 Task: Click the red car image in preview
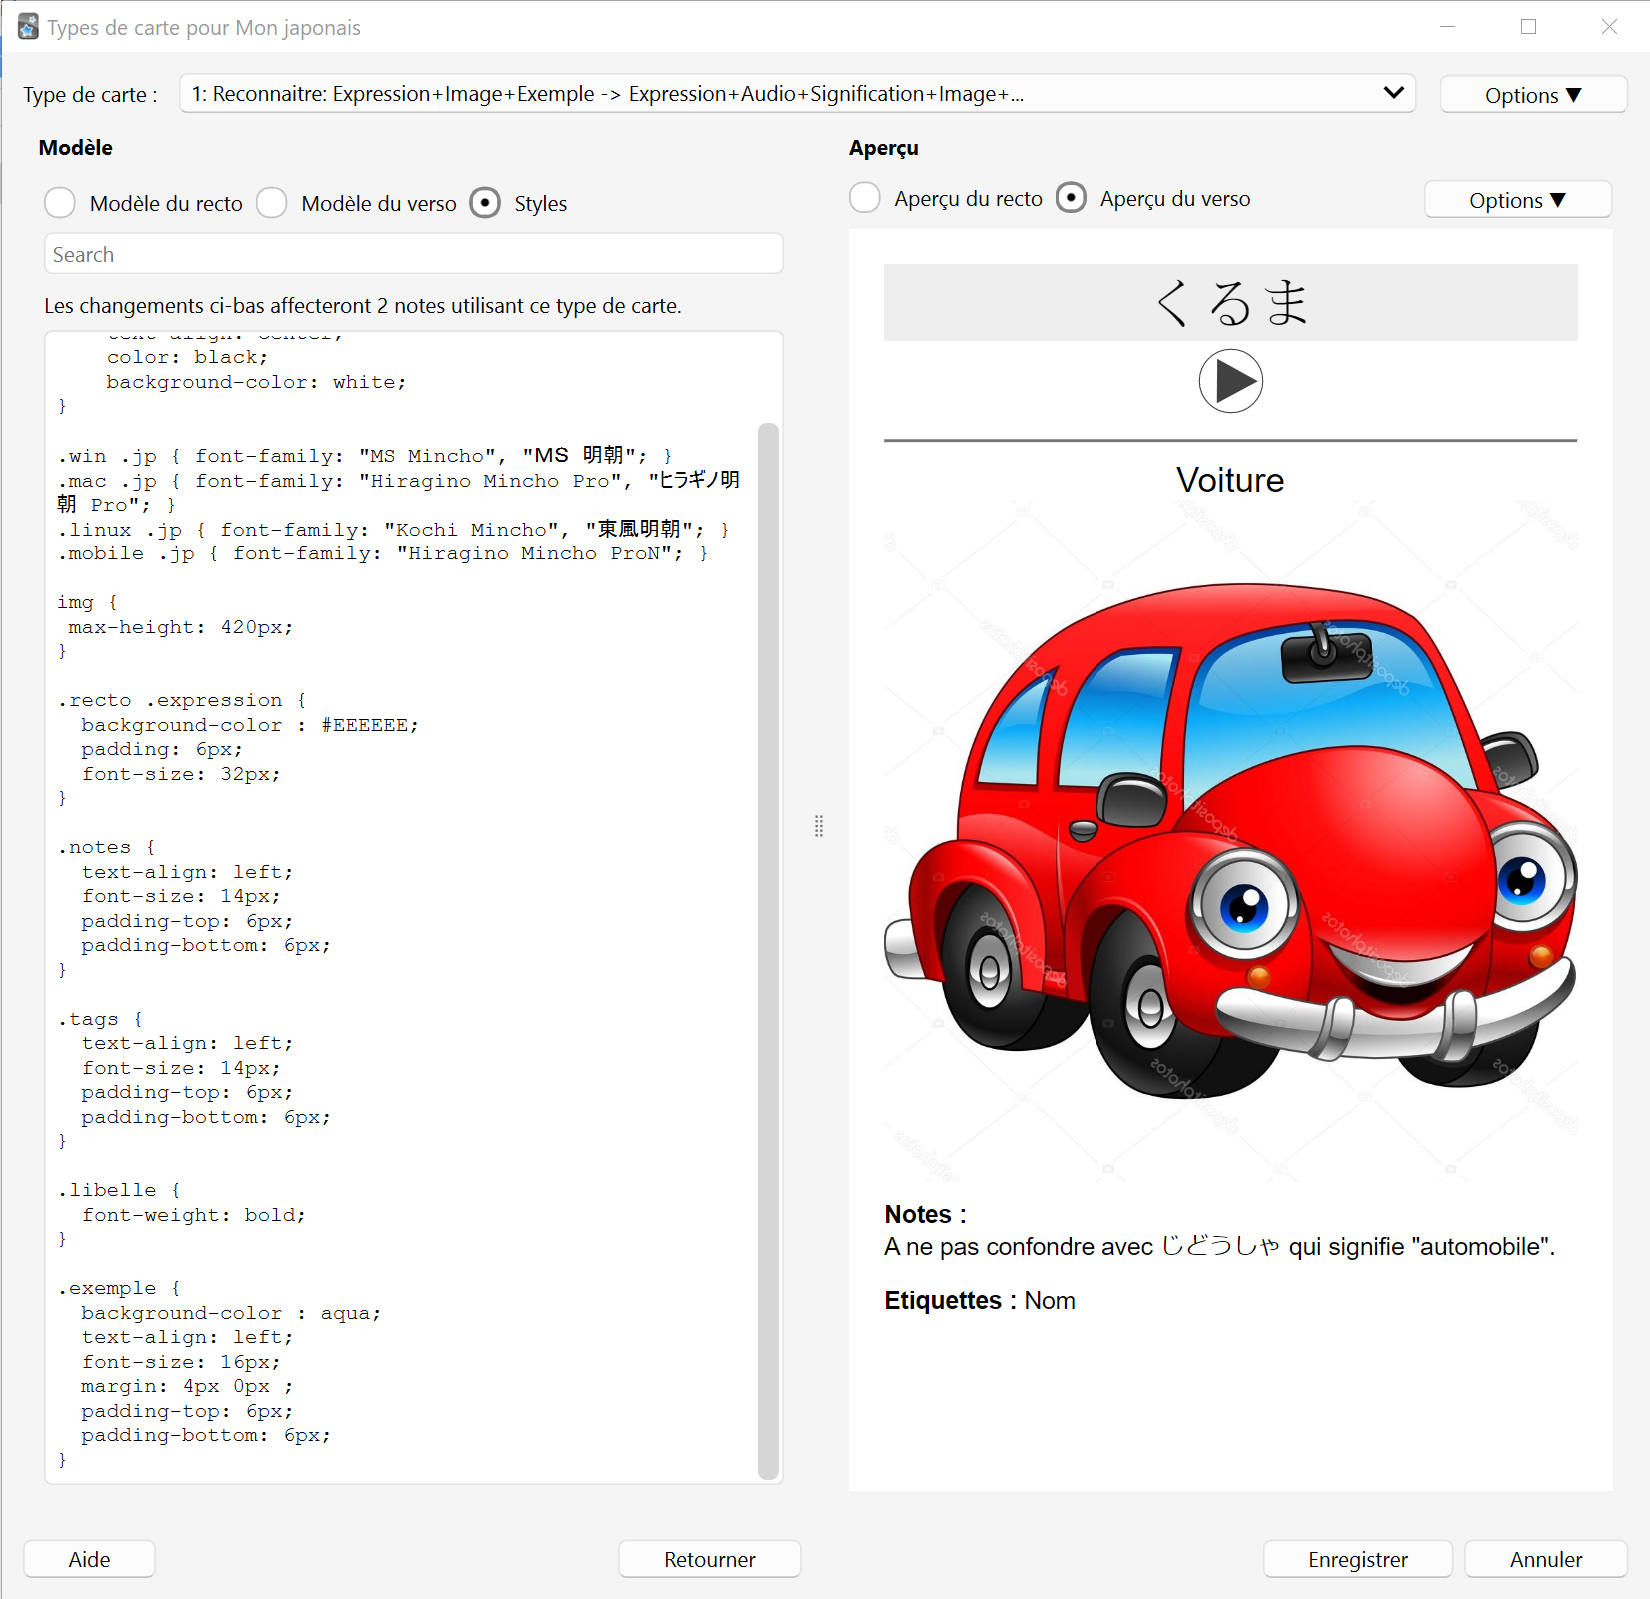coord(1230,840)
